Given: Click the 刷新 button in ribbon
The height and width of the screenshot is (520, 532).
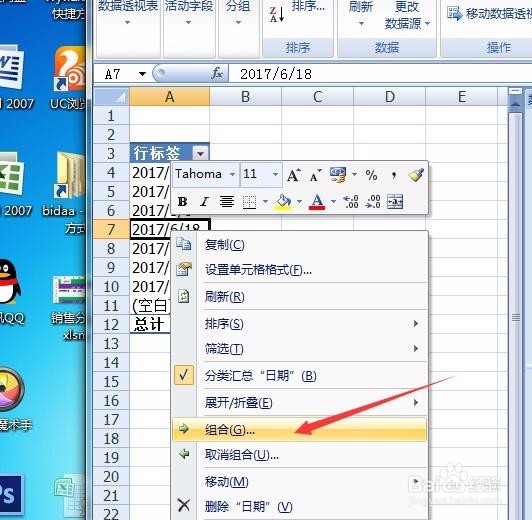Looking at the screenshot, I should pyautogui.click(x=361, y=13).
